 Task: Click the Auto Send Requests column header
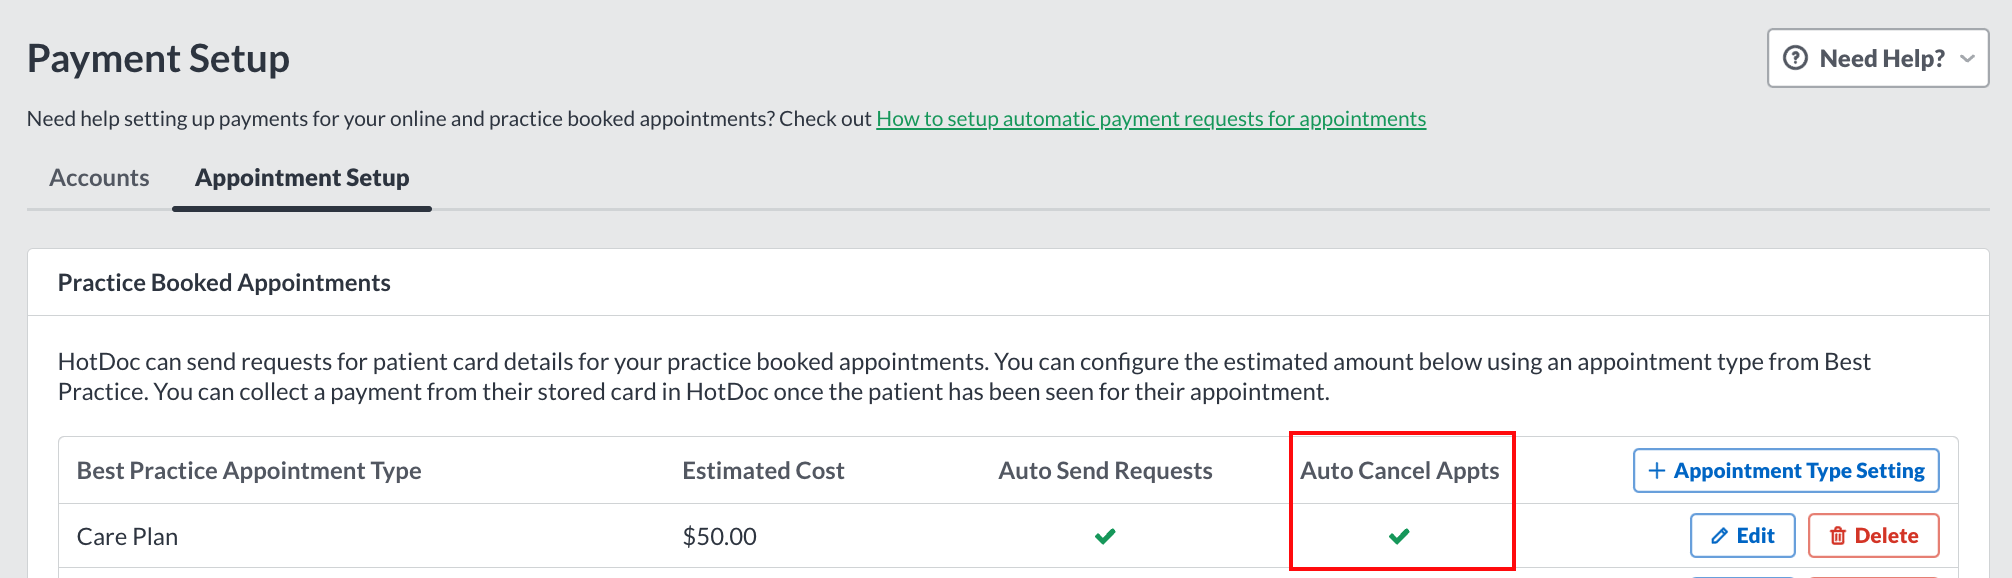point(1105,471)
